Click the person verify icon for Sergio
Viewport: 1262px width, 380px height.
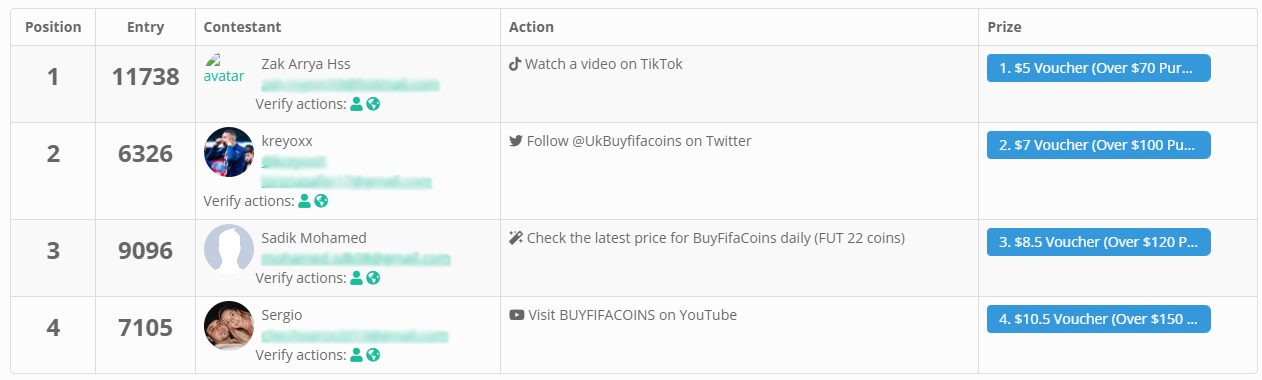pos(356,355)
